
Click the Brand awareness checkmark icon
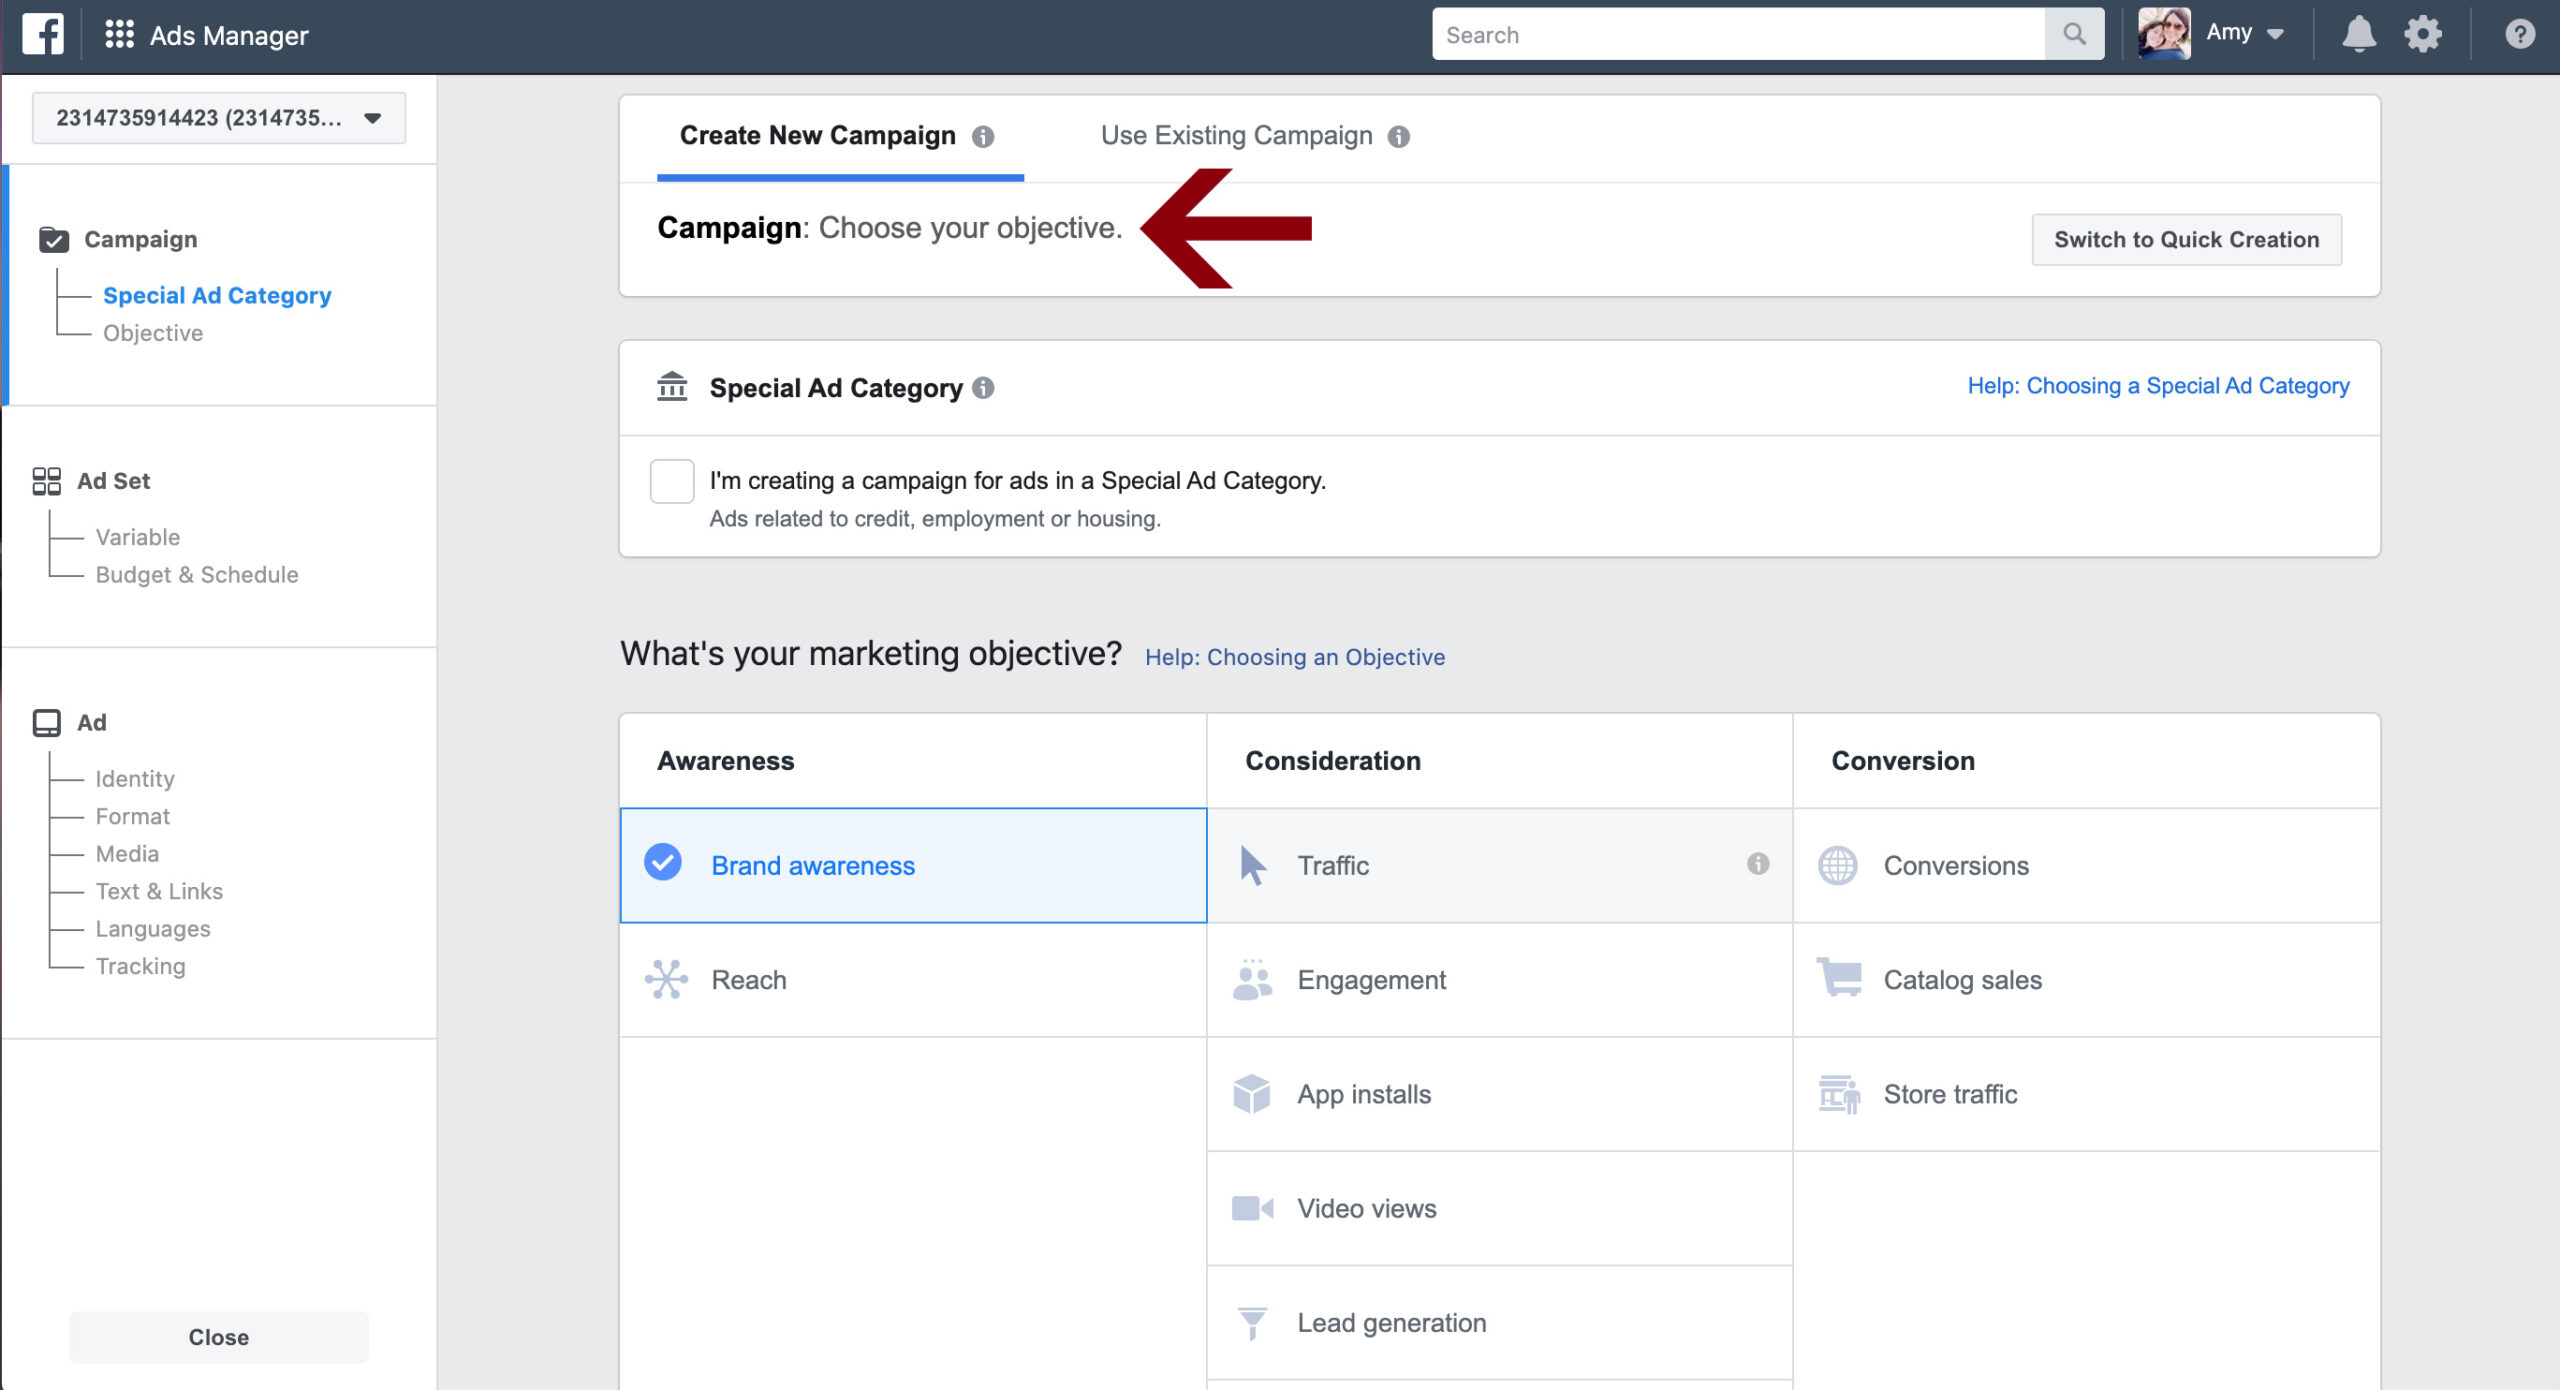[663, 863]
